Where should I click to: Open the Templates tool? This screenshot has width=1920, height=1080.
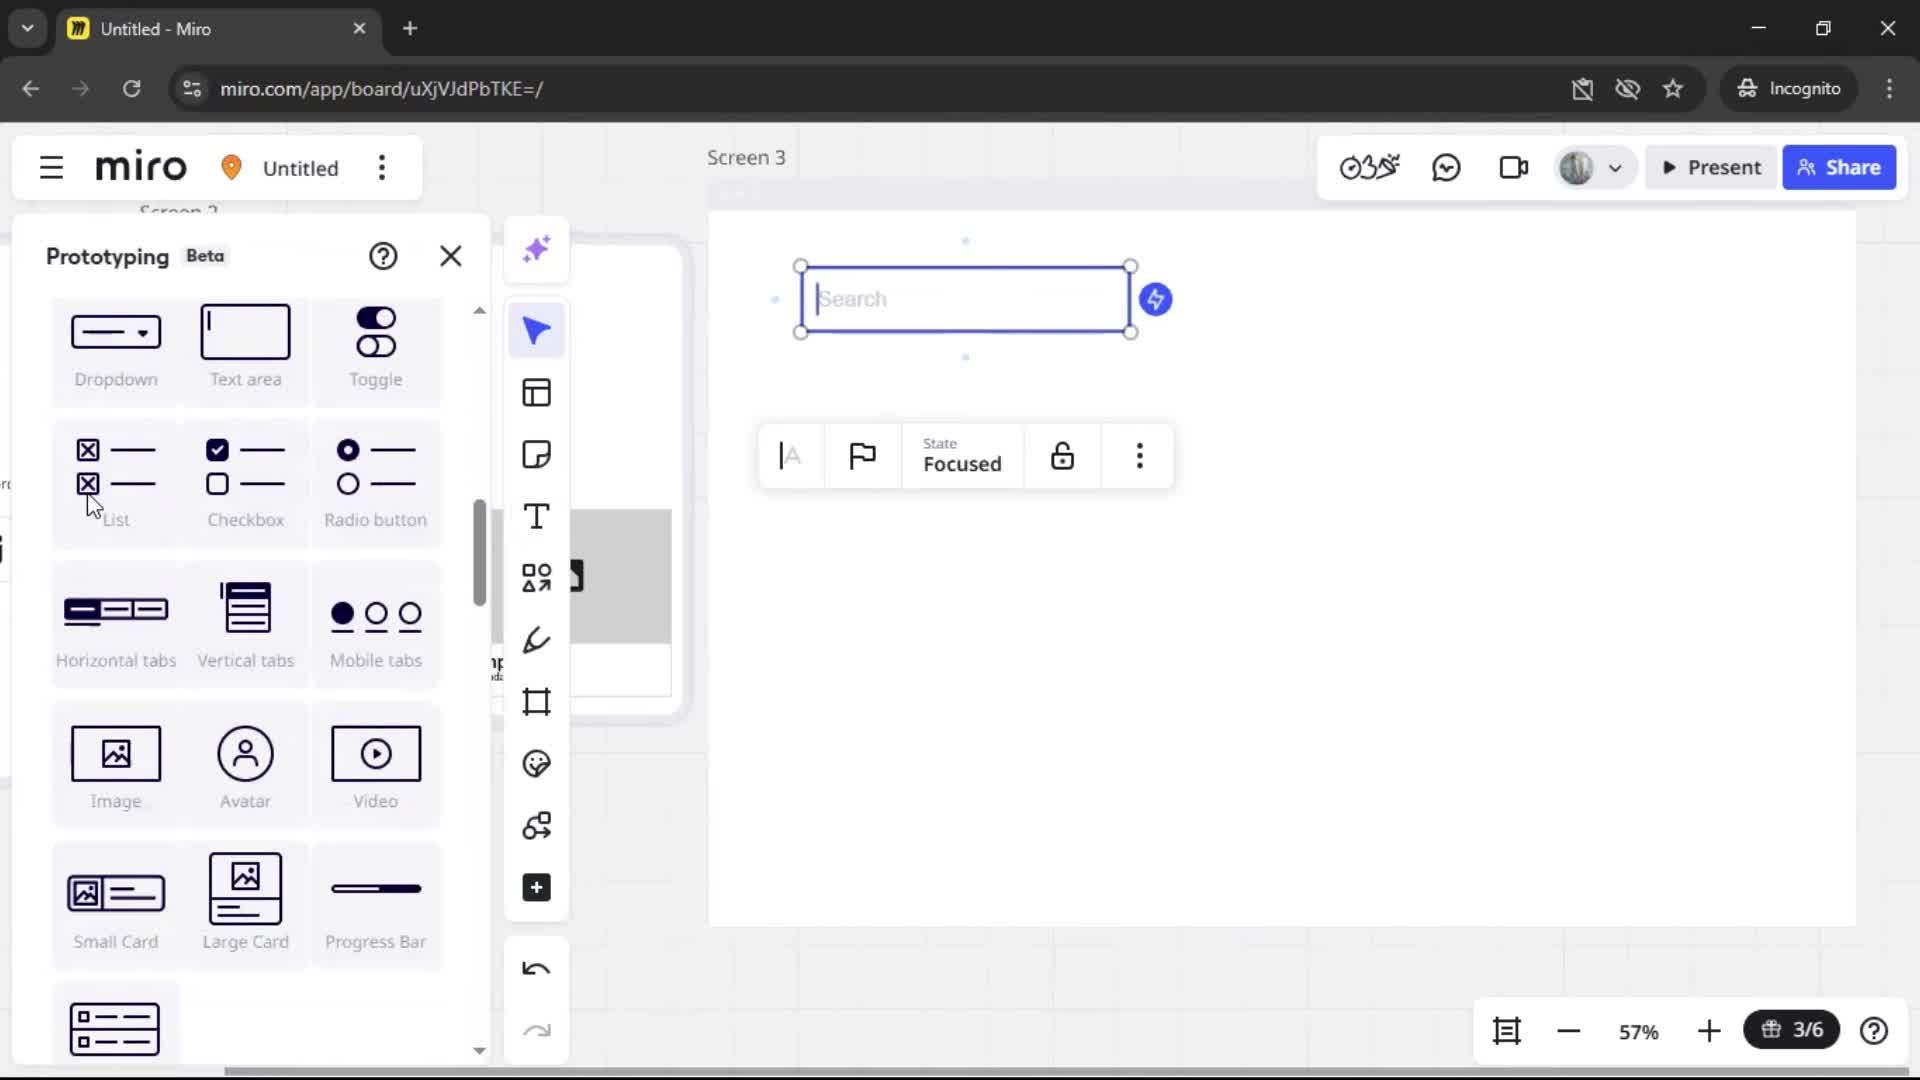(537, 393)
